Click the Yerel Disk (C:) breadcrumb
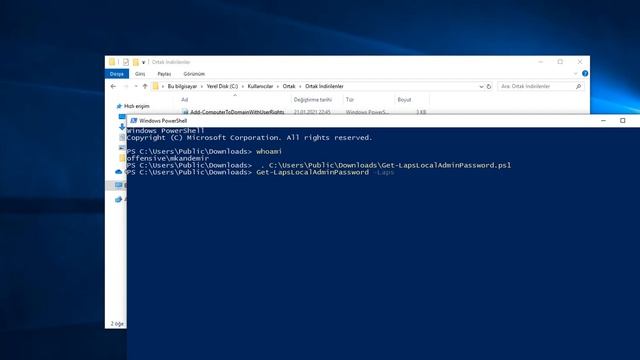The image size is (640, 360). coord(222,87)
